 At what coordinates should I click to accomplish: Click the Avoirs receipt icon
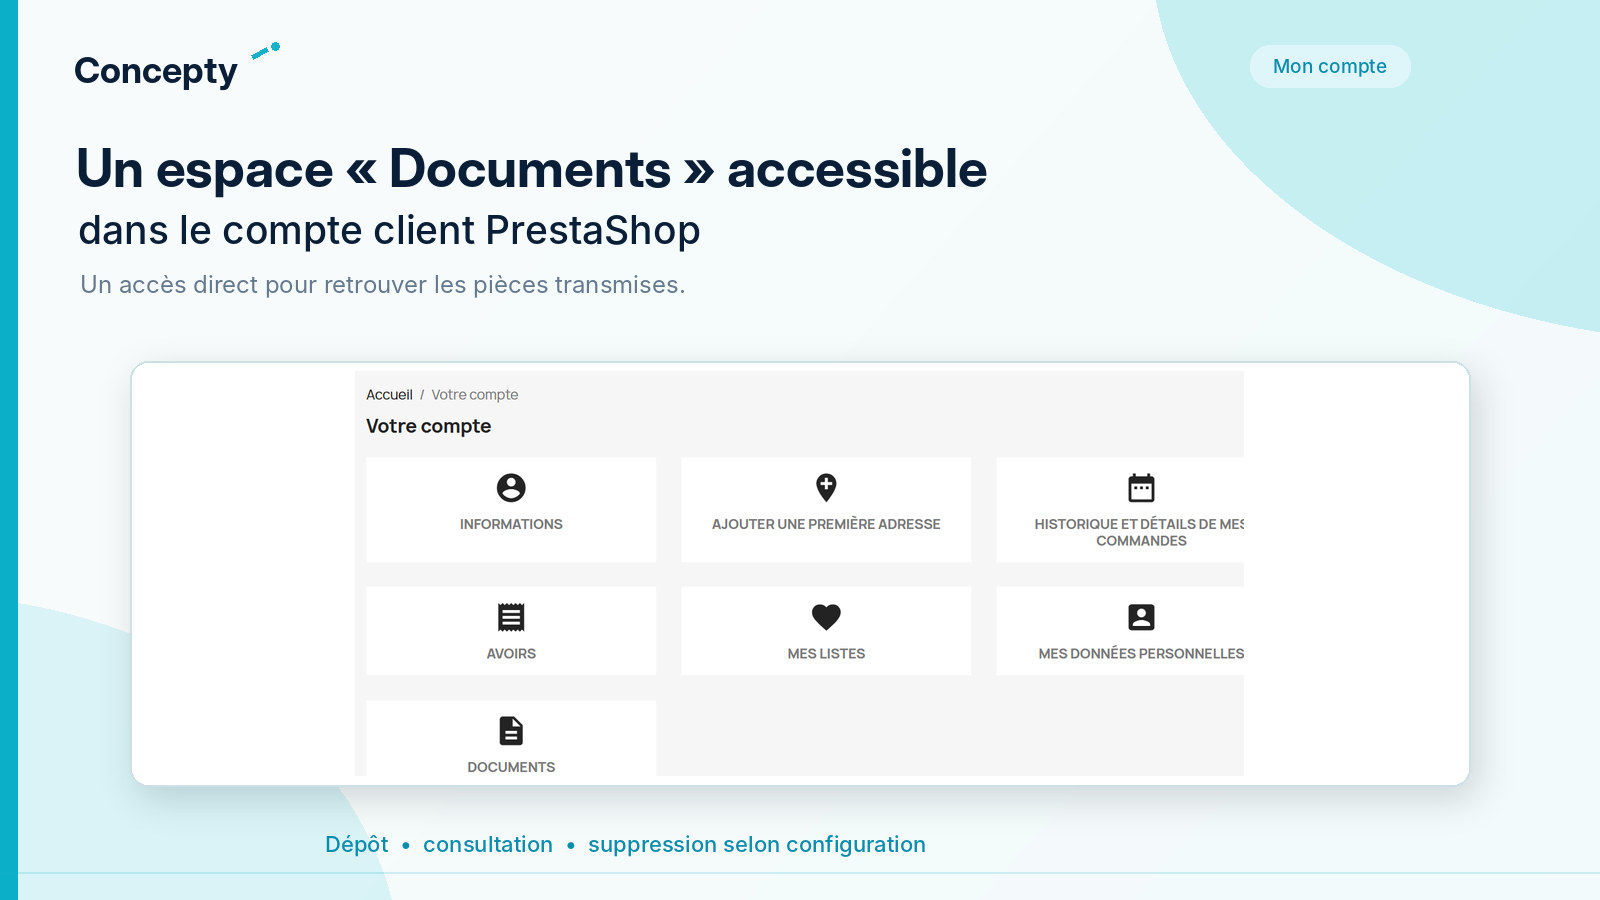click(511, 617)
